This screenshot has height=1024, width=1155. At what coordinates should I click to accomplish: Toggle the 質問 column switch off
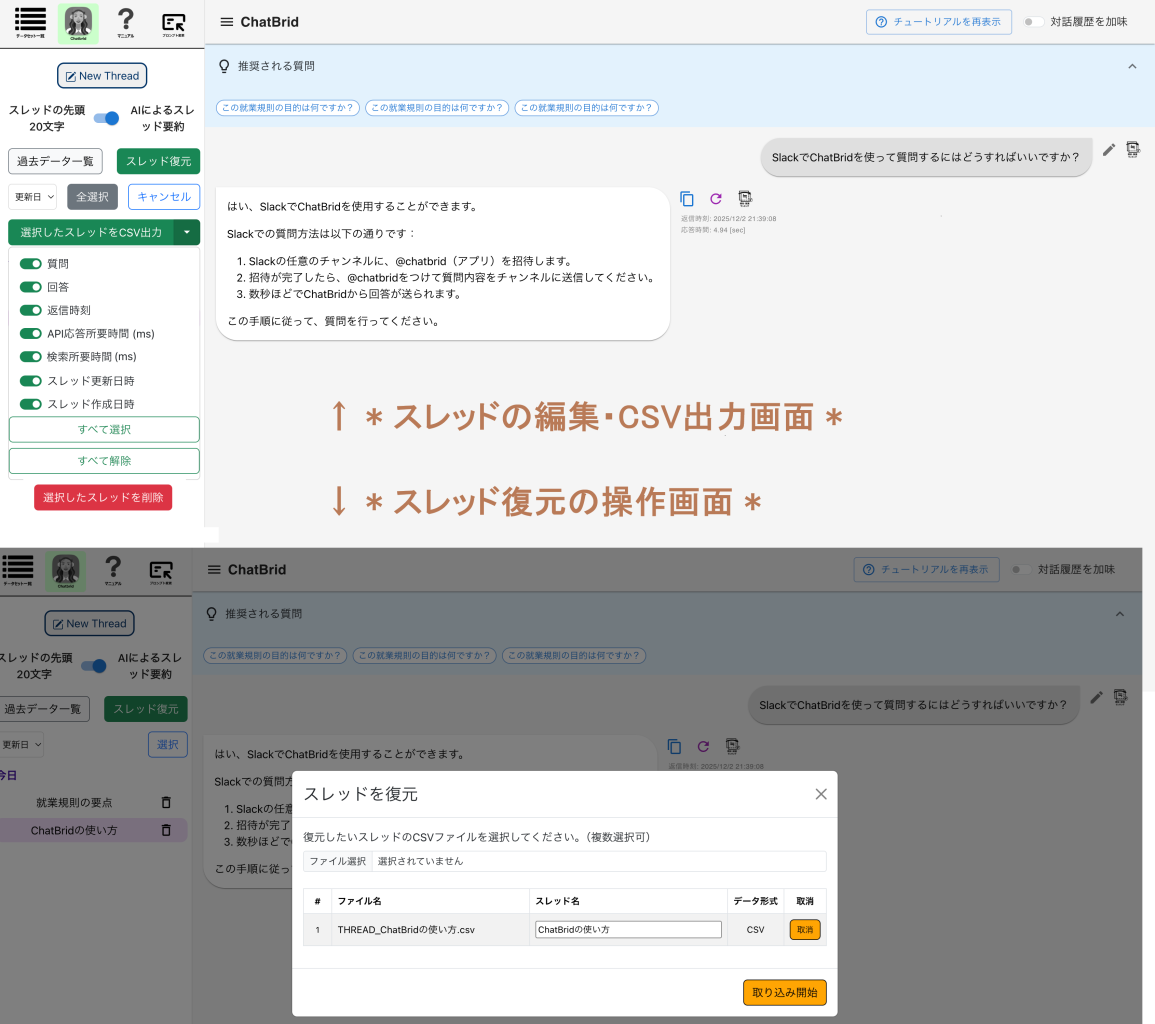31,263
